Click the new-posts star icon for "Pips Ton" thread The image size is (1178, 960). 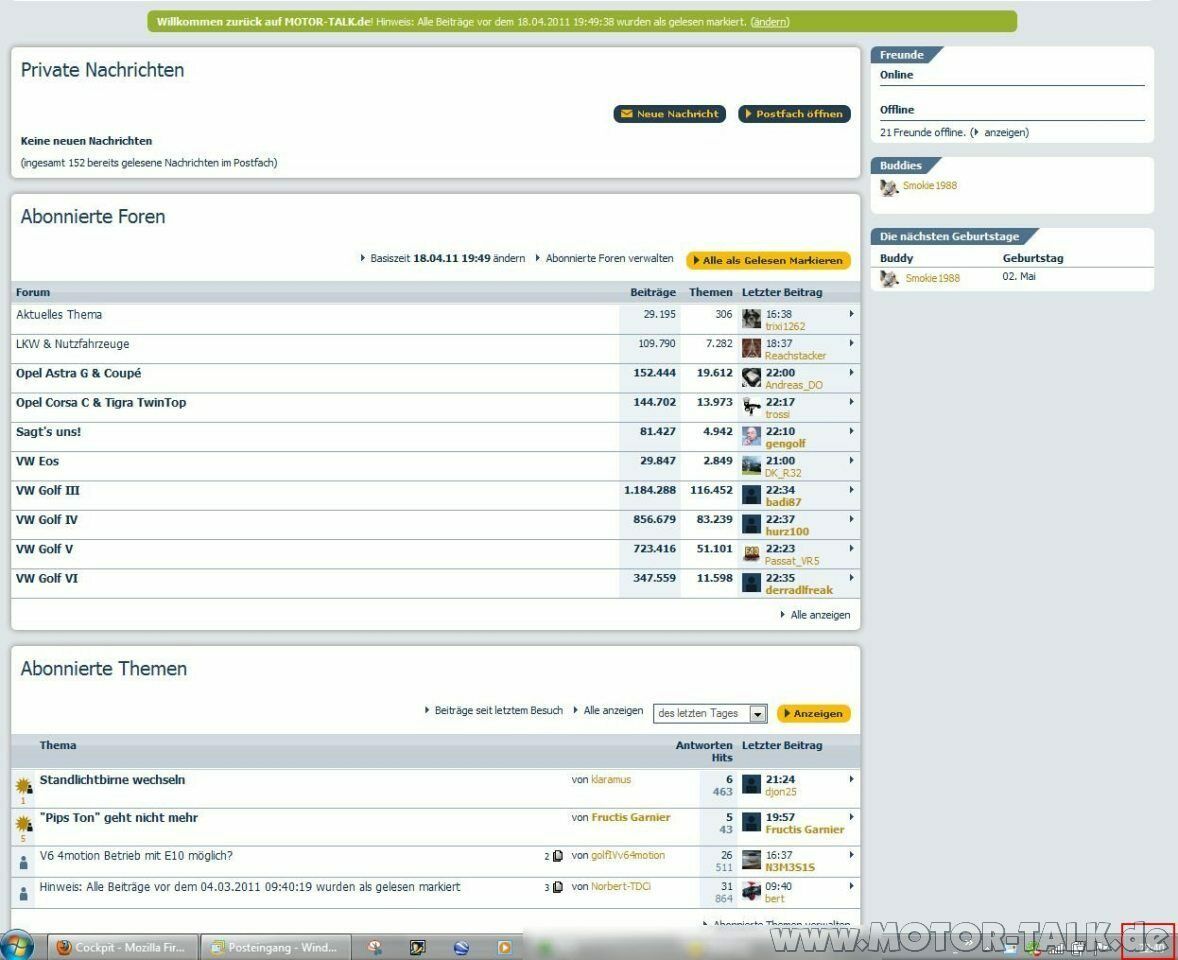click(23, 824)
